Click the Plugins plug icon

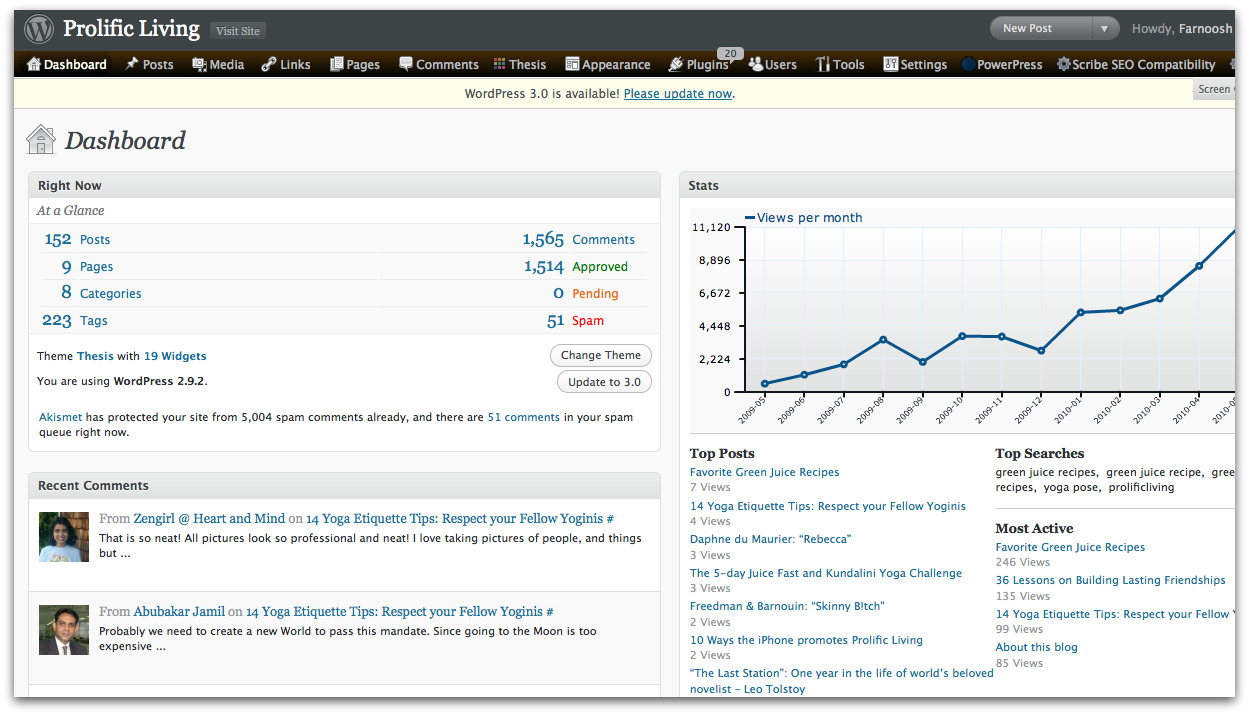point(676,64)
